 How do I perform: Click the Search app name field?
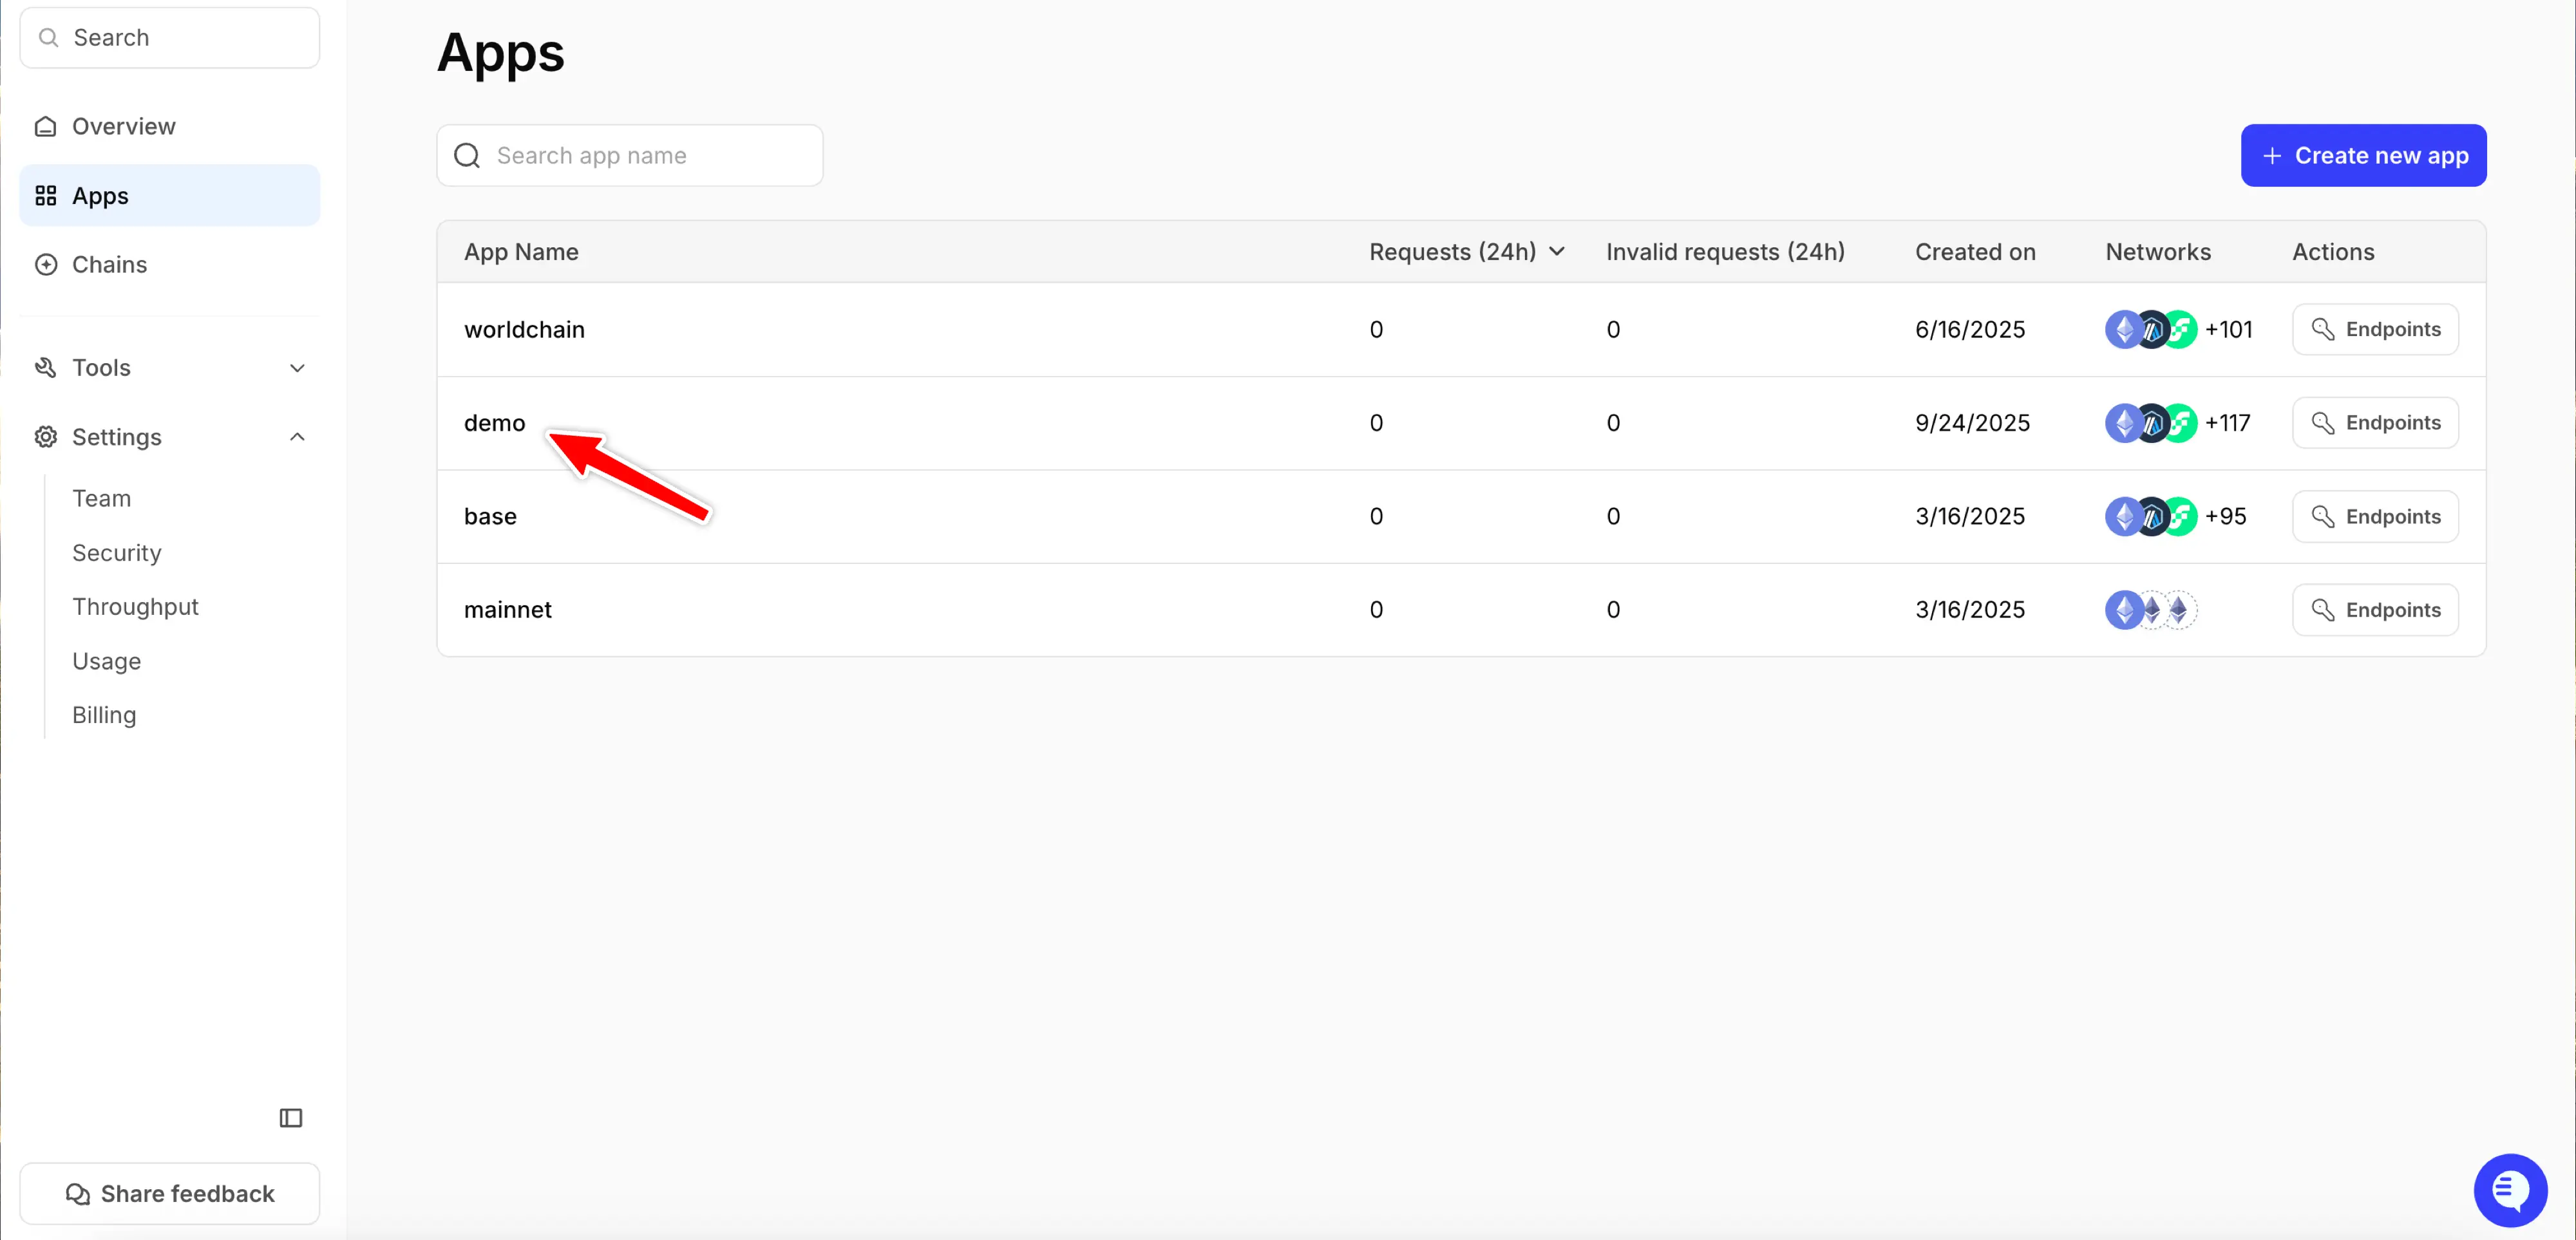click(x=630, y=156)
